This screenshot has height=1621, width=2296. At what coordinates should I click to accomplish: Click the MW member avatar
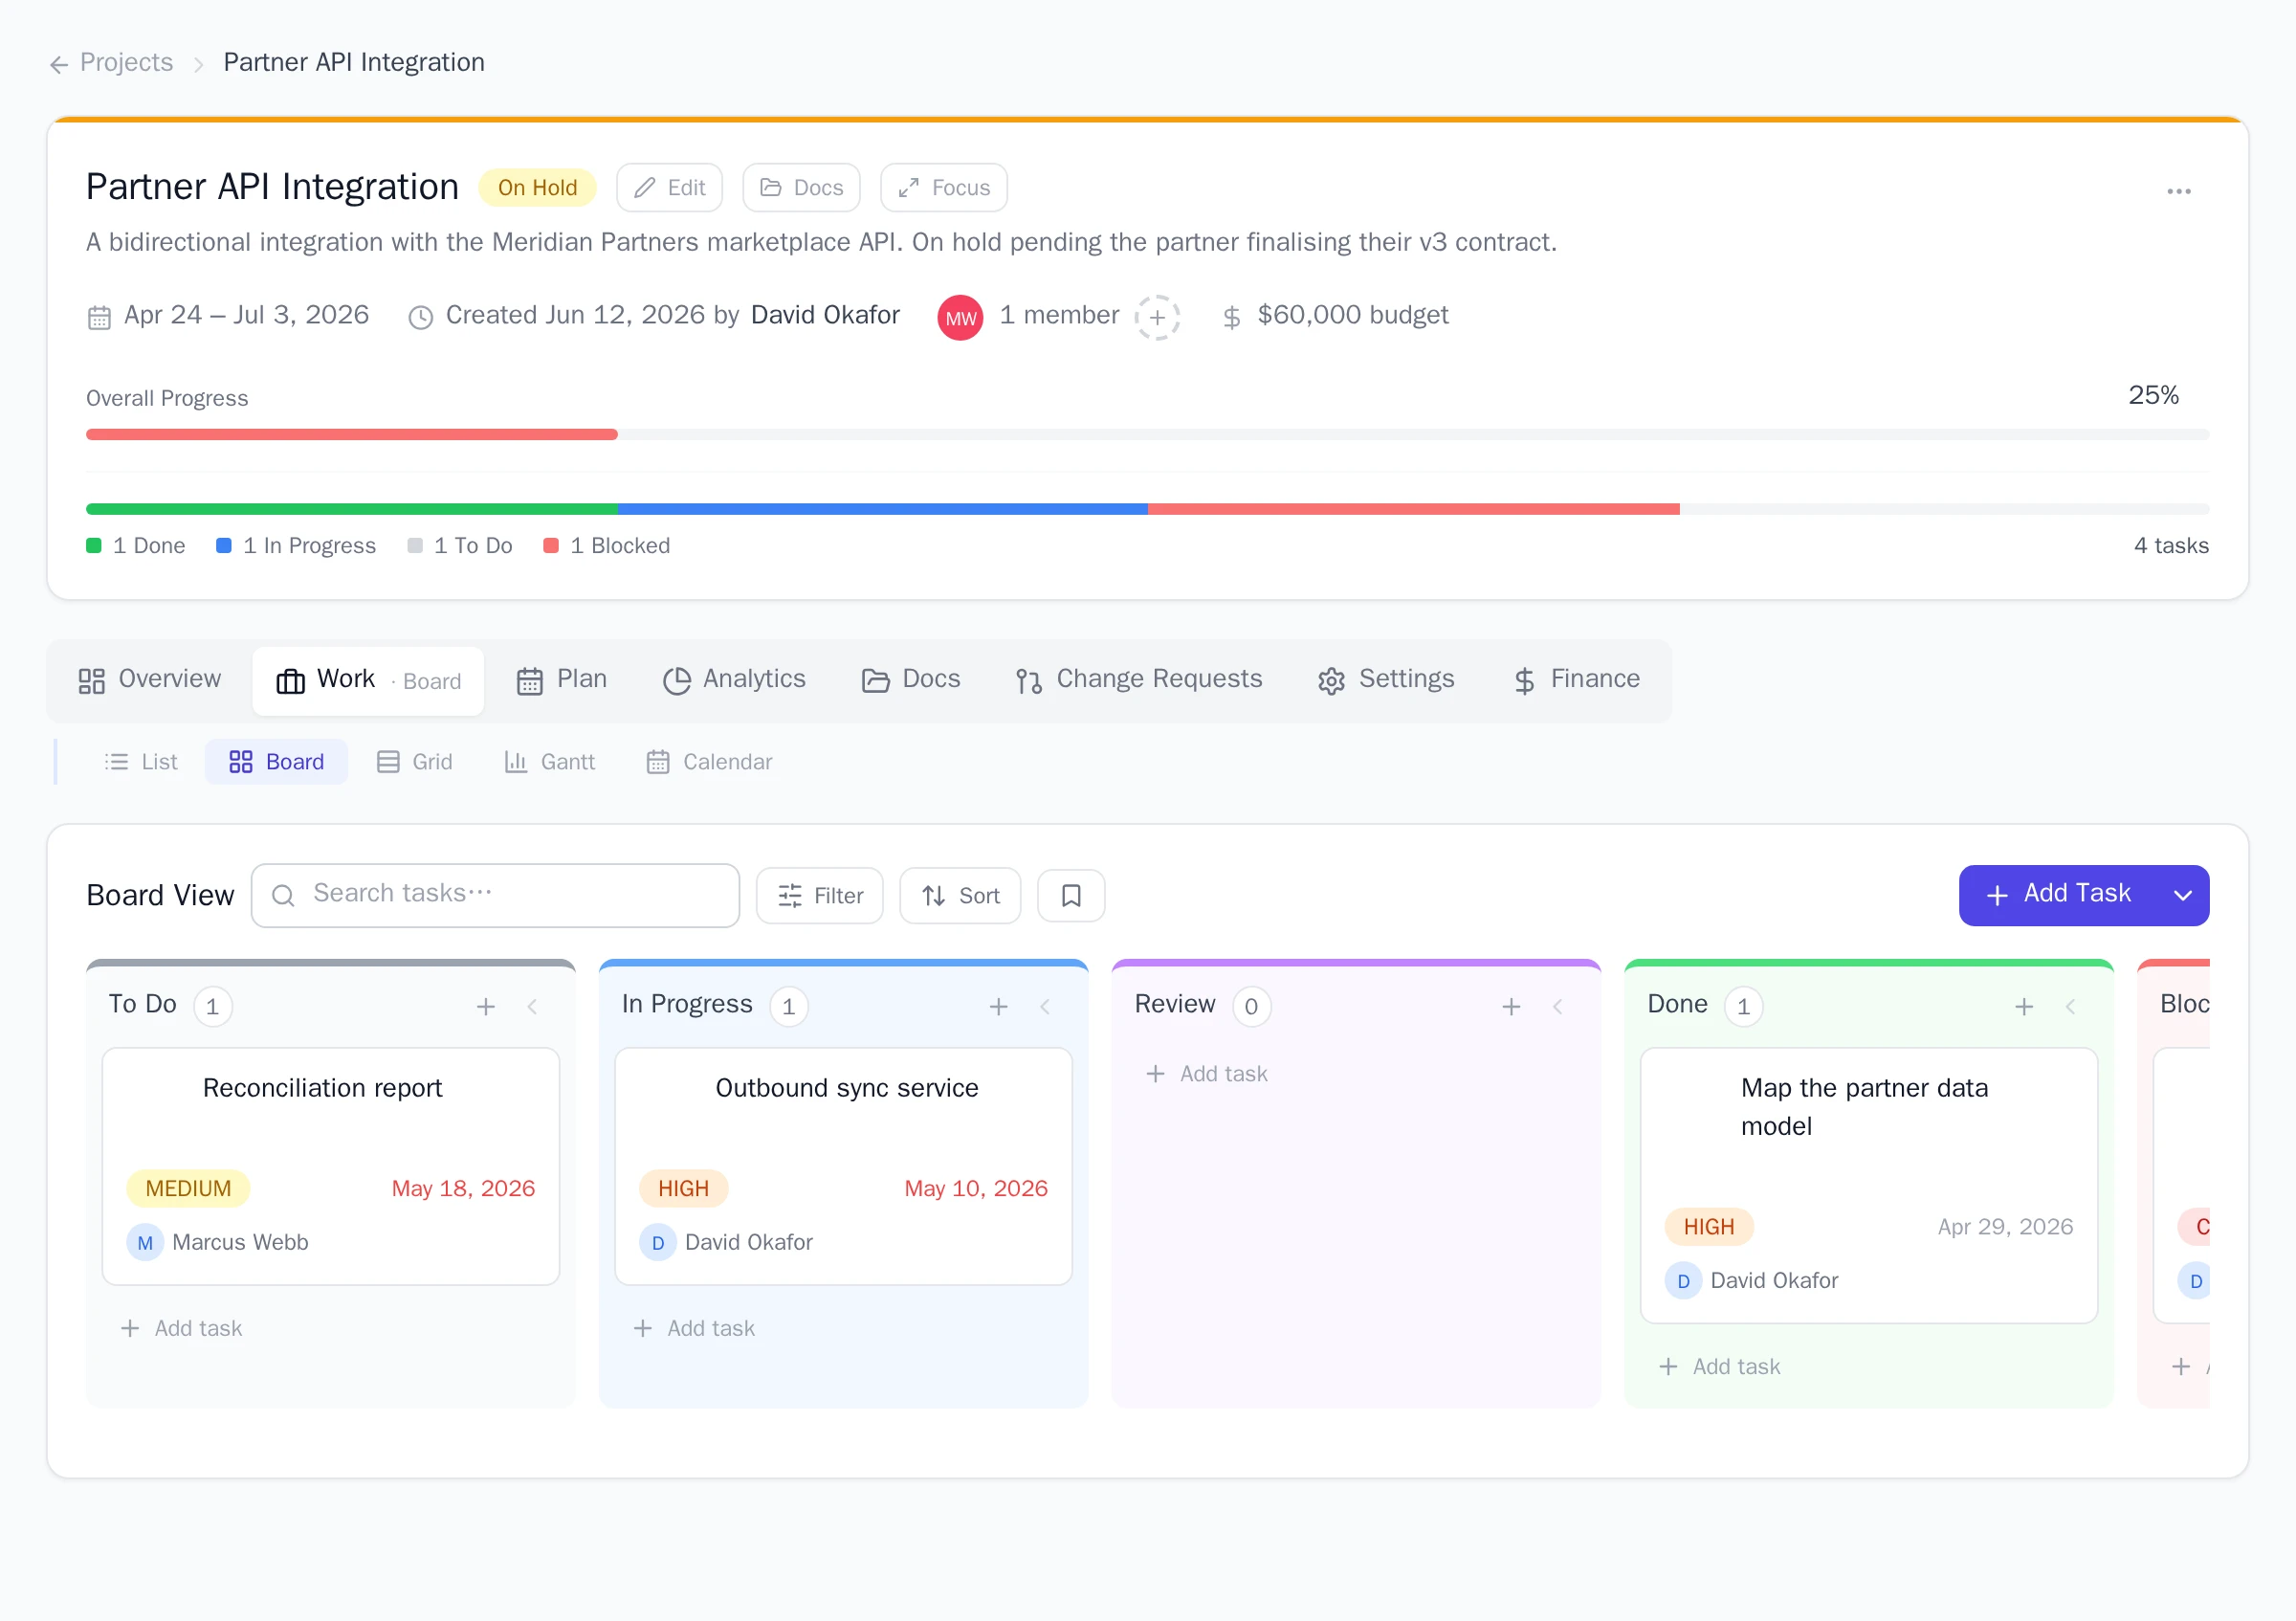(960, 318)
